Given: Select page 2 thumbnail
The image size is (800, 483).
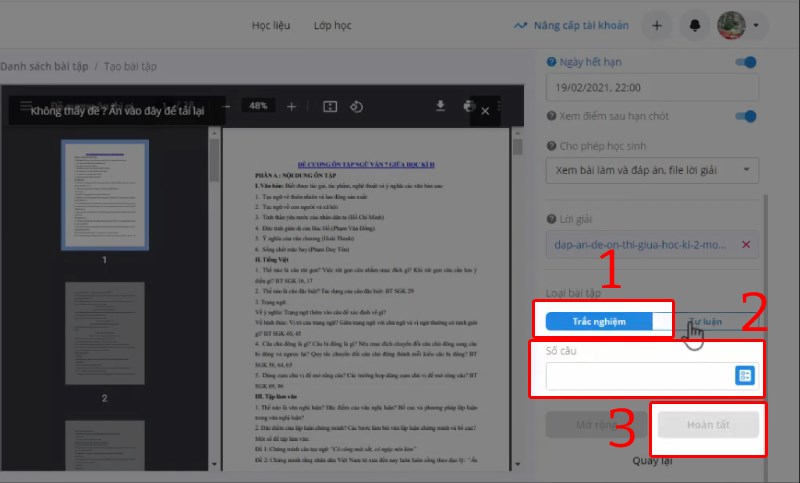Looking at the screenshot, I should pyautogui.click(x=105, y=333).
